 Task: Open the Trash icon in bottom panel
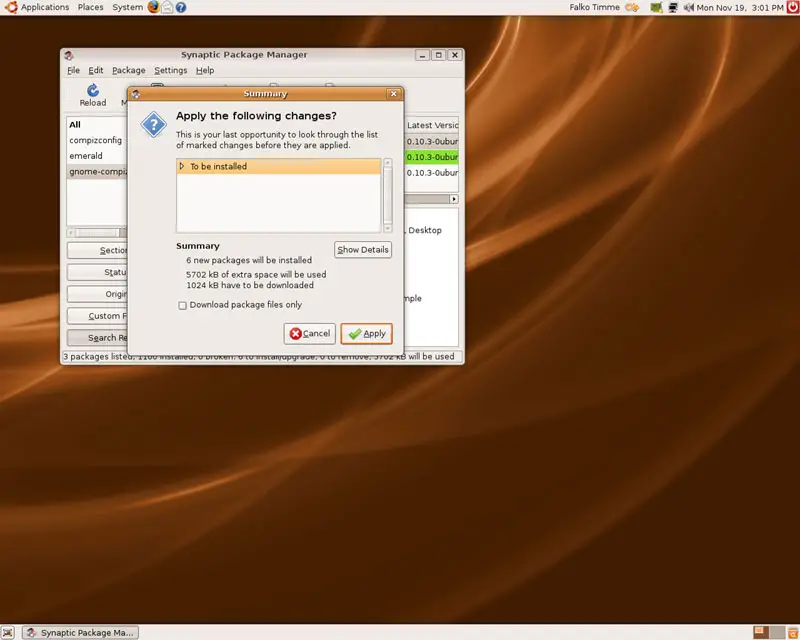coord(791,632)
